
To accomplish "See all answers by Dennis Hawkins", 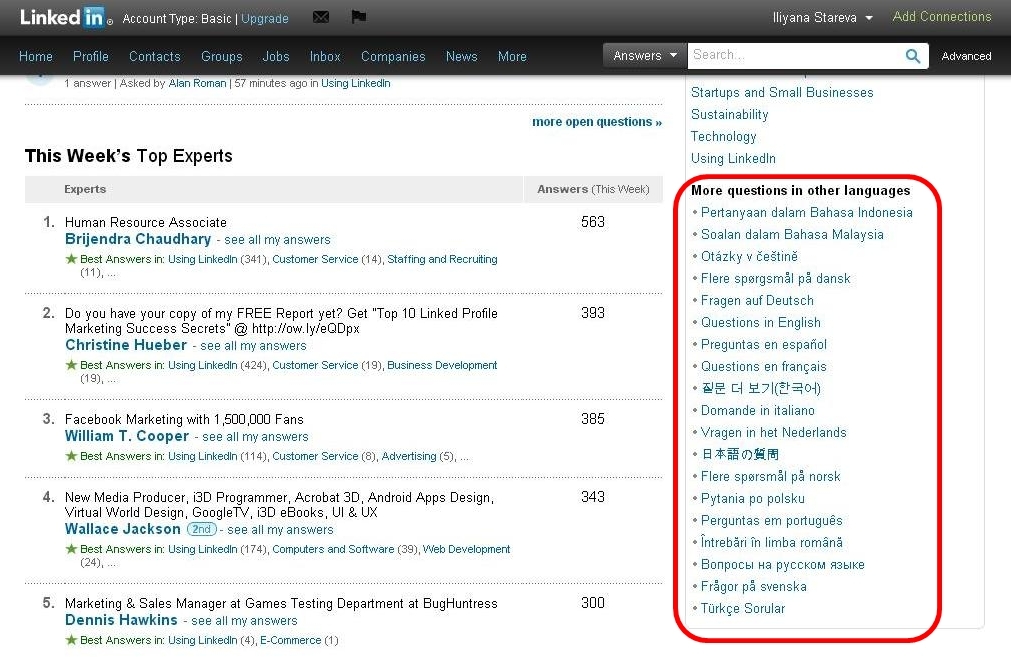I will tap(244, 621).
